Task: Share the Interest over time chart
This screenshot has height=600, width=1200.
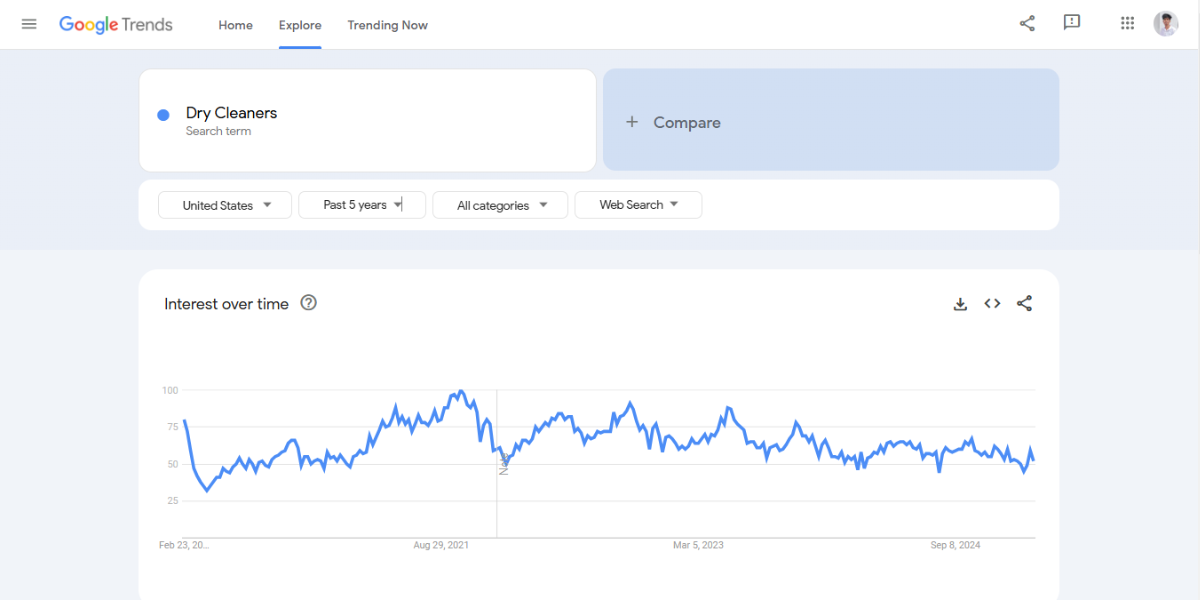Action: tap(1024, 304)
